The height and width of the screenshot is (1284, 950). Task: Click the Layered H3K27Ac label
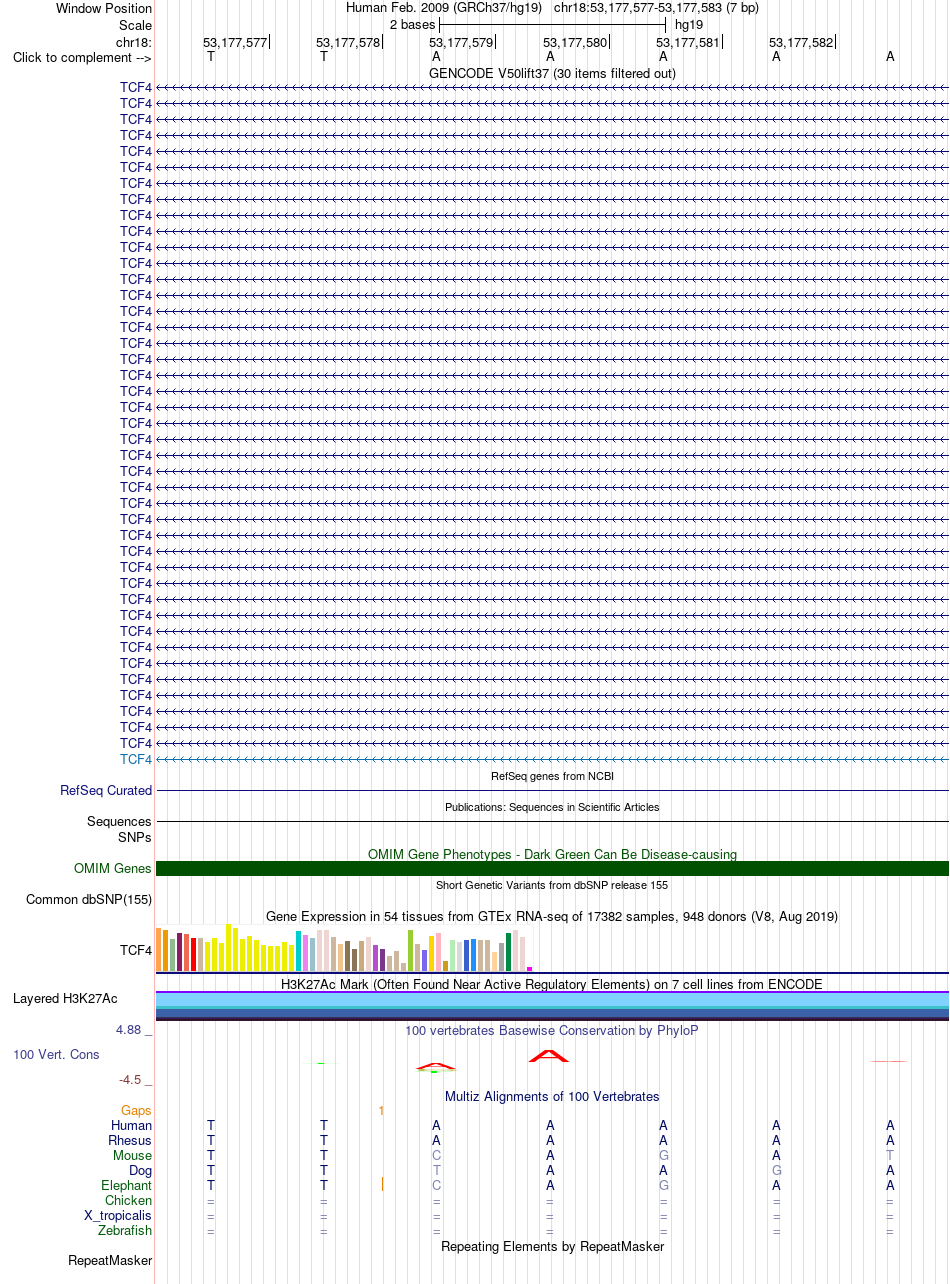[x=65, y=998]
